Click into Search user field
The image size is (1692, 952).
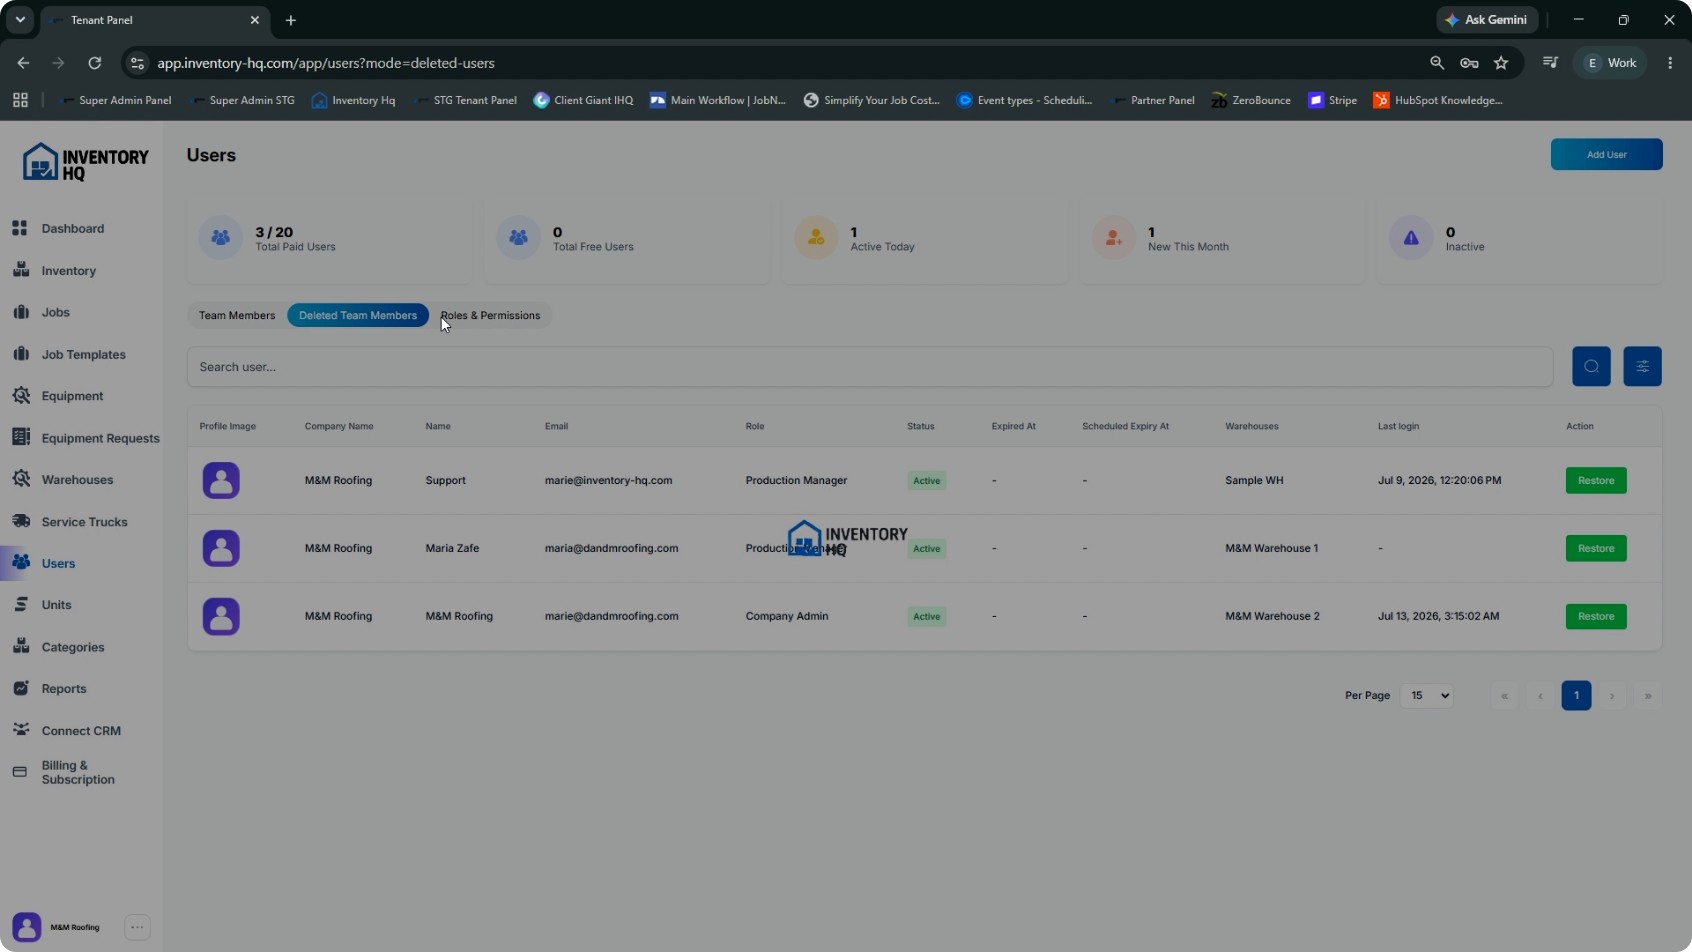point(870,367)
